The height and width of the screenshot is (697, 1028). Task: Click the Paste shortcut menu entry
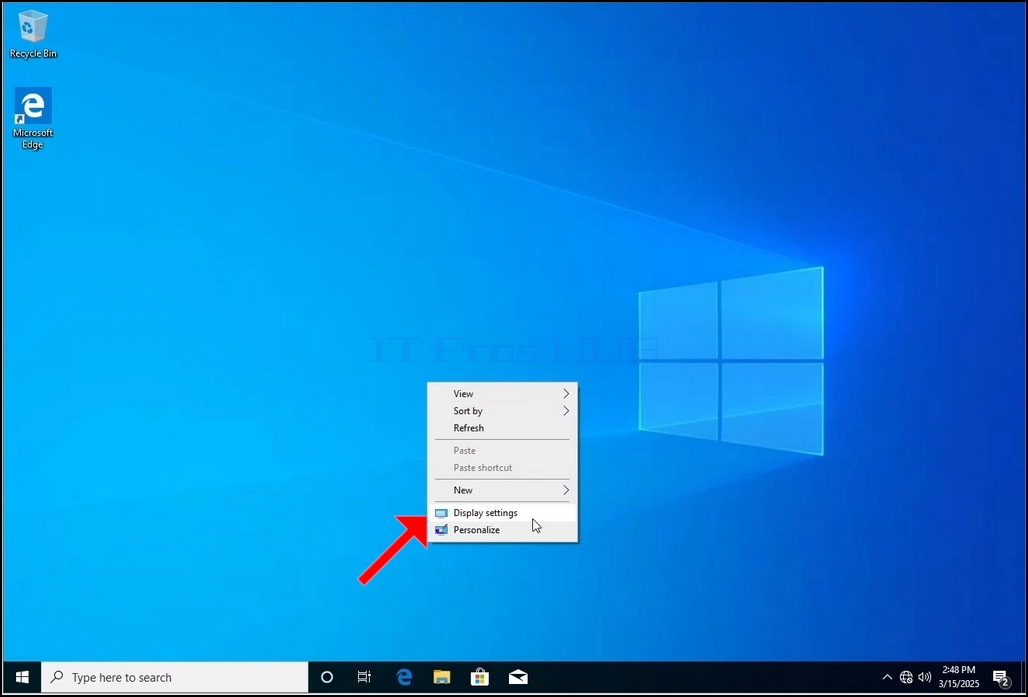(x=502, y=468)
